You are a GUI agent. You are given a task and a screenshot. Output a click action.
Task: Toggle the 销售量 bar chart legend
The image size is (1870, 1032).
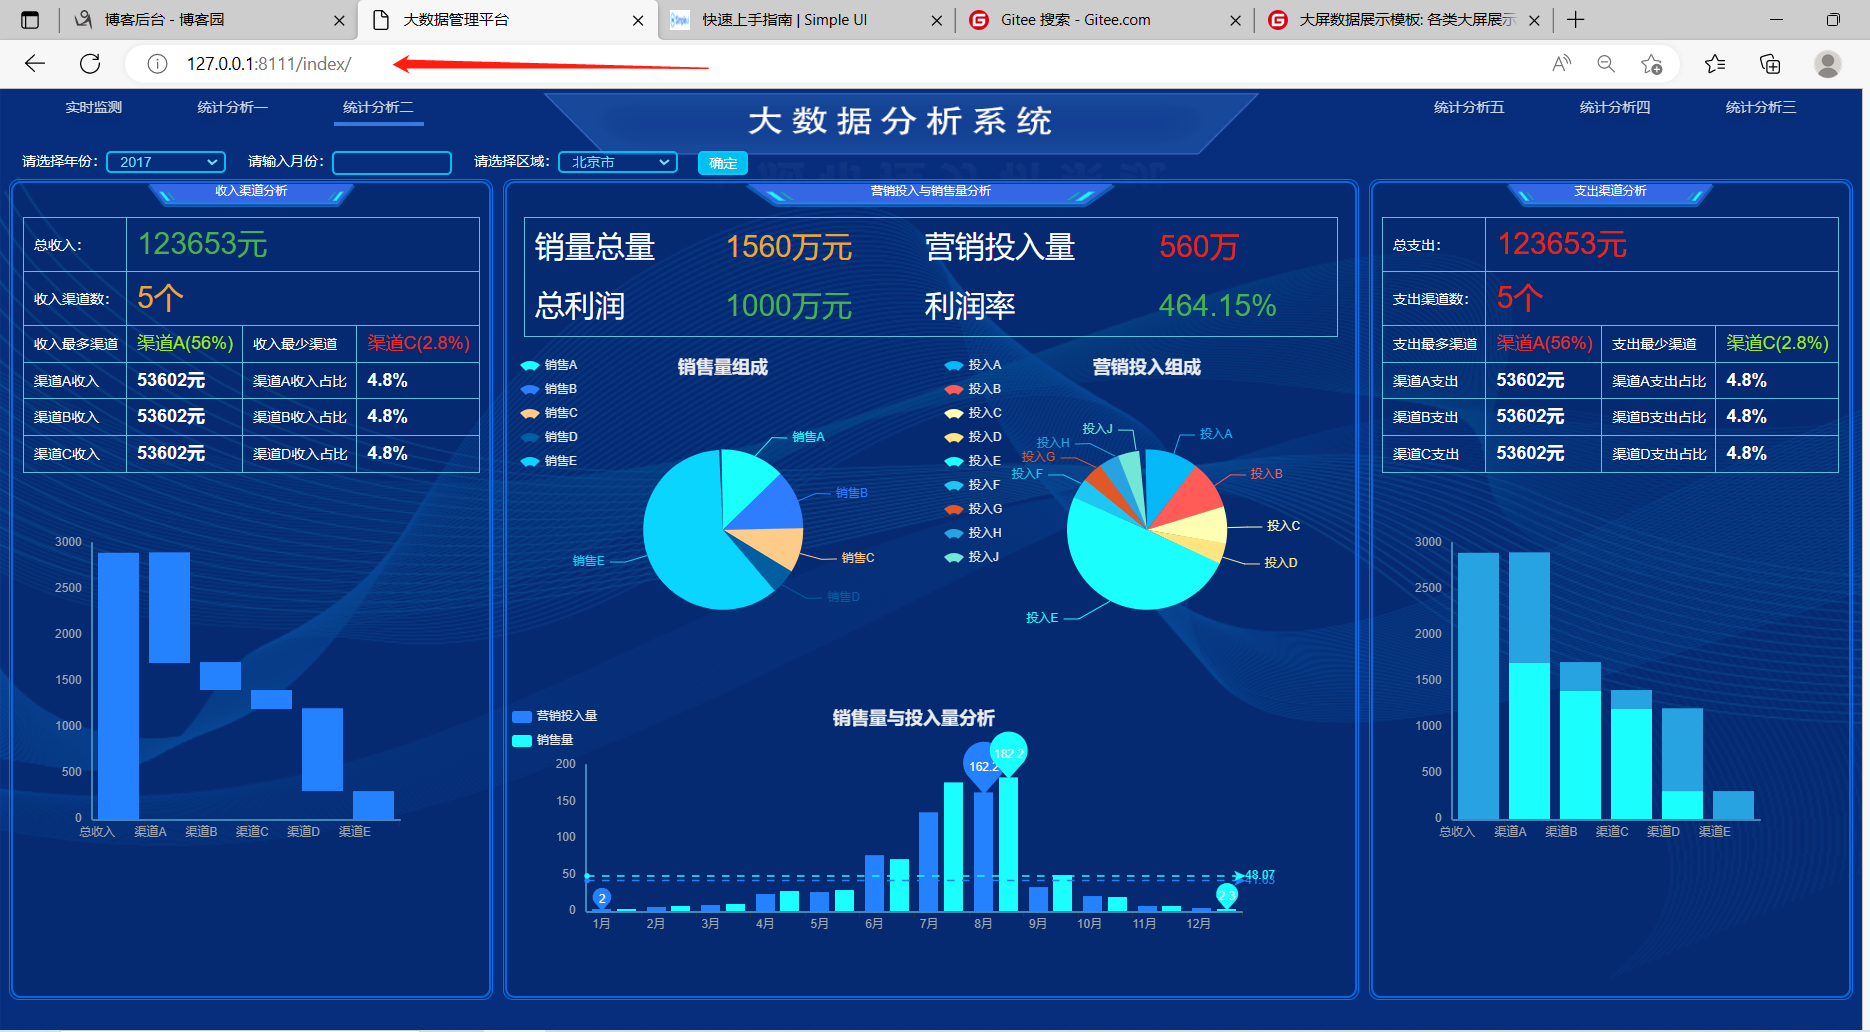[543, 740]
